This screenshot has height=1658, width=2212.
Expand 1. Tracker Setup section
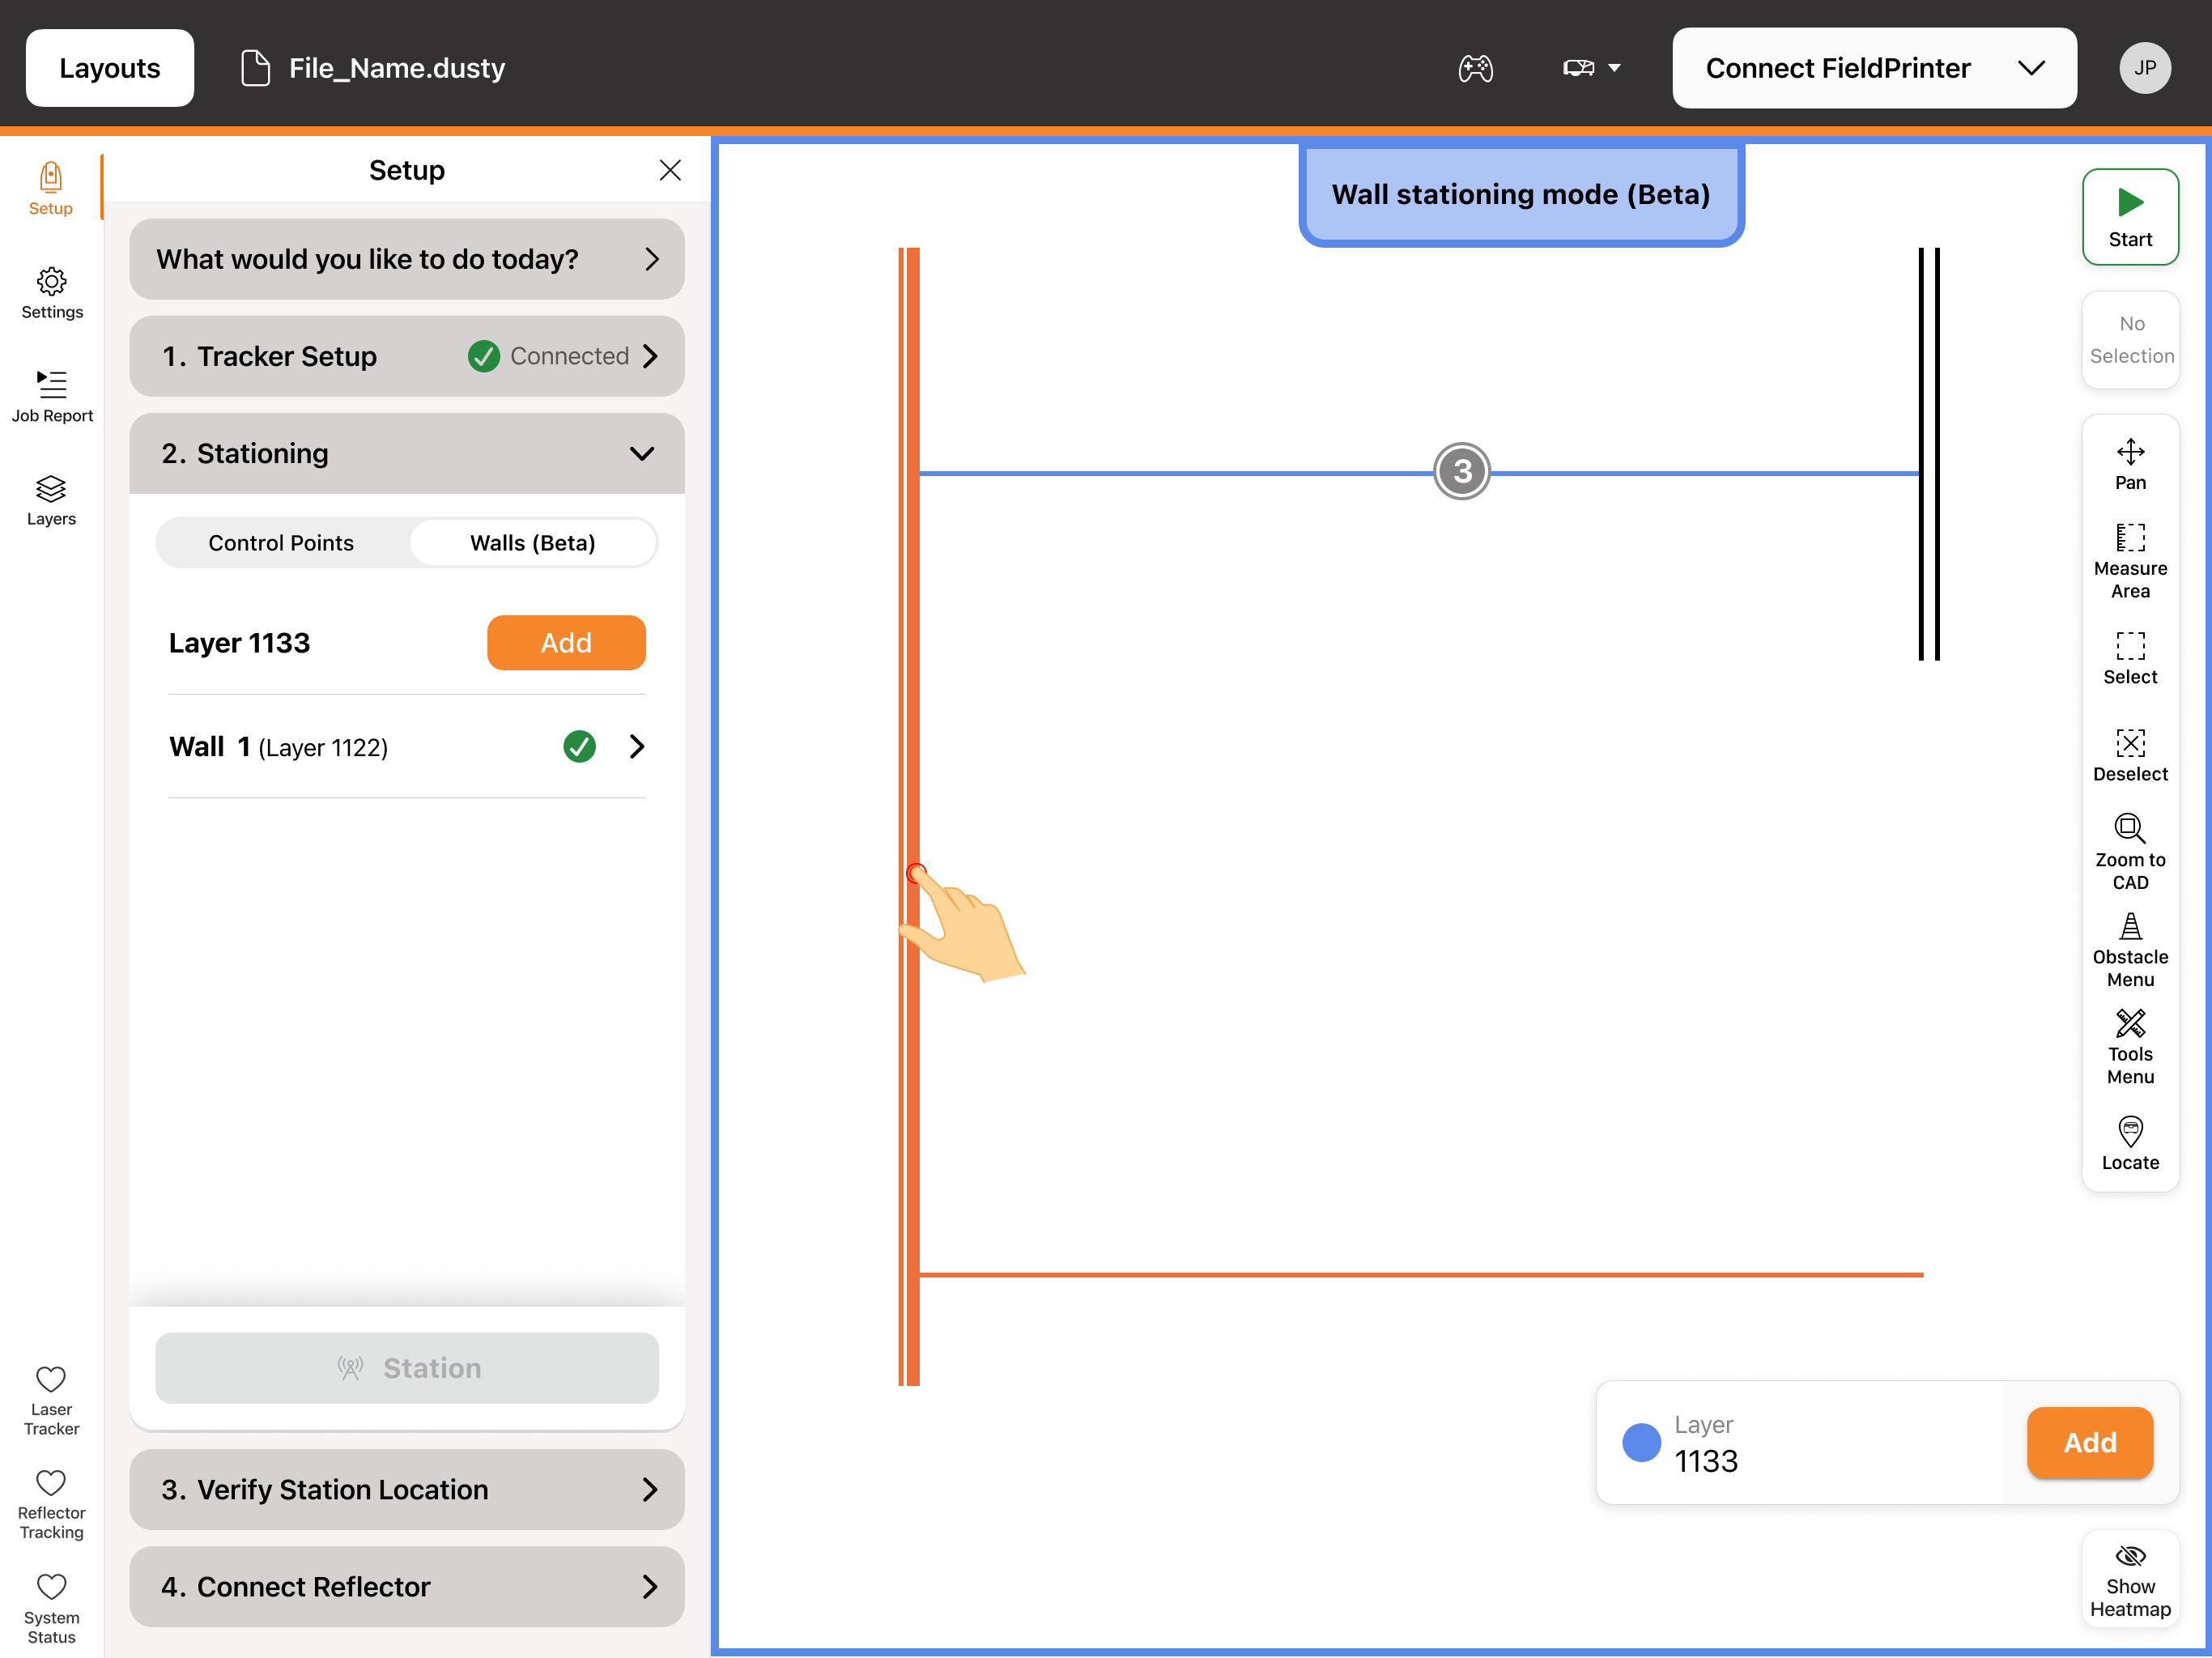[x=407, y=356]
